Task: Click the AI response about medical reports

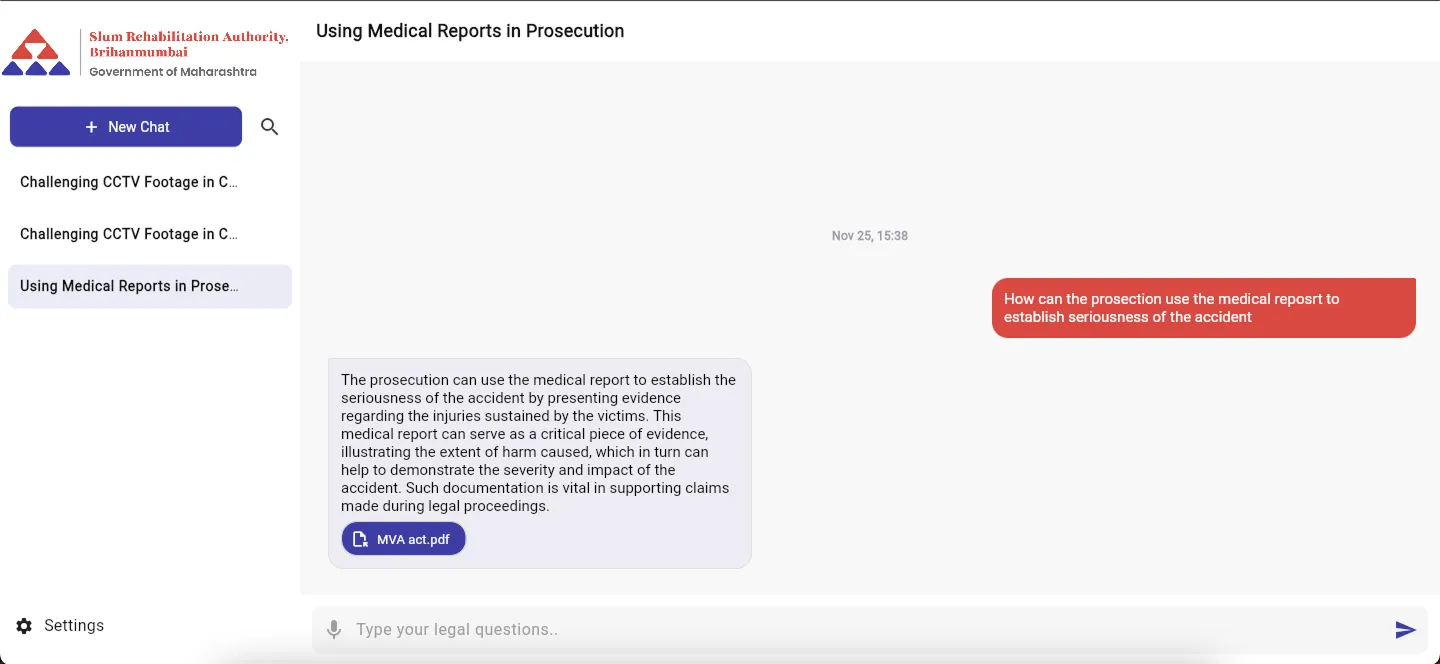Action: pos(538,443)
